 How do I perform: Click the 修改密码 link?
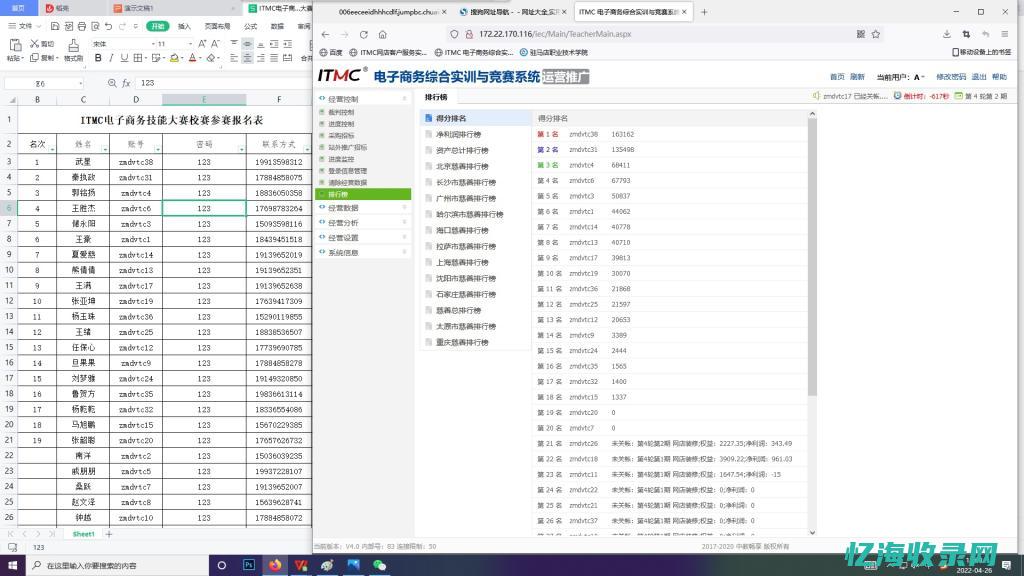point(951,77)
